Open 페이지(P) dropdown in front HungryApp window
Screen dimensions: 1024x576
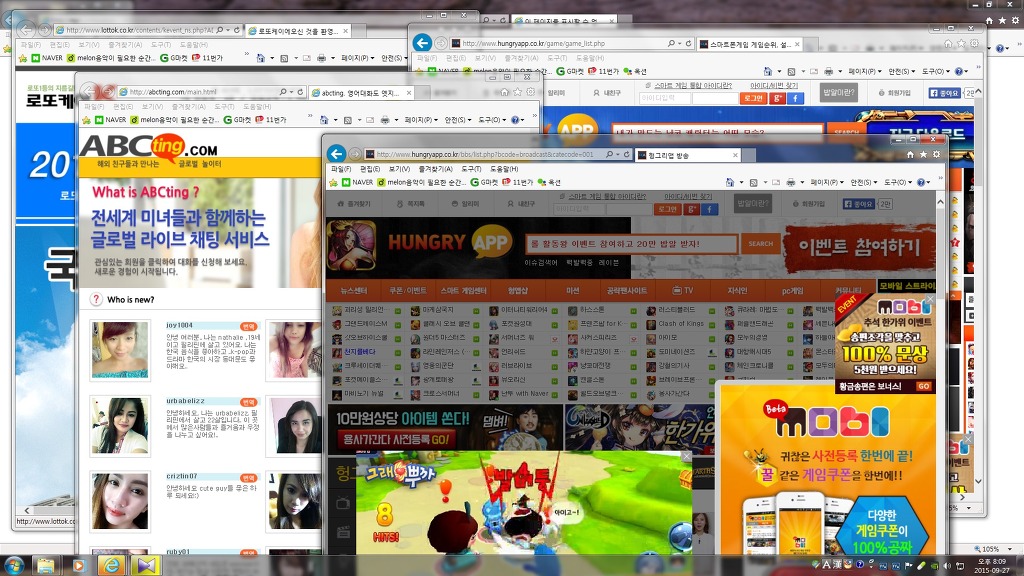click(x=826, y=182)
